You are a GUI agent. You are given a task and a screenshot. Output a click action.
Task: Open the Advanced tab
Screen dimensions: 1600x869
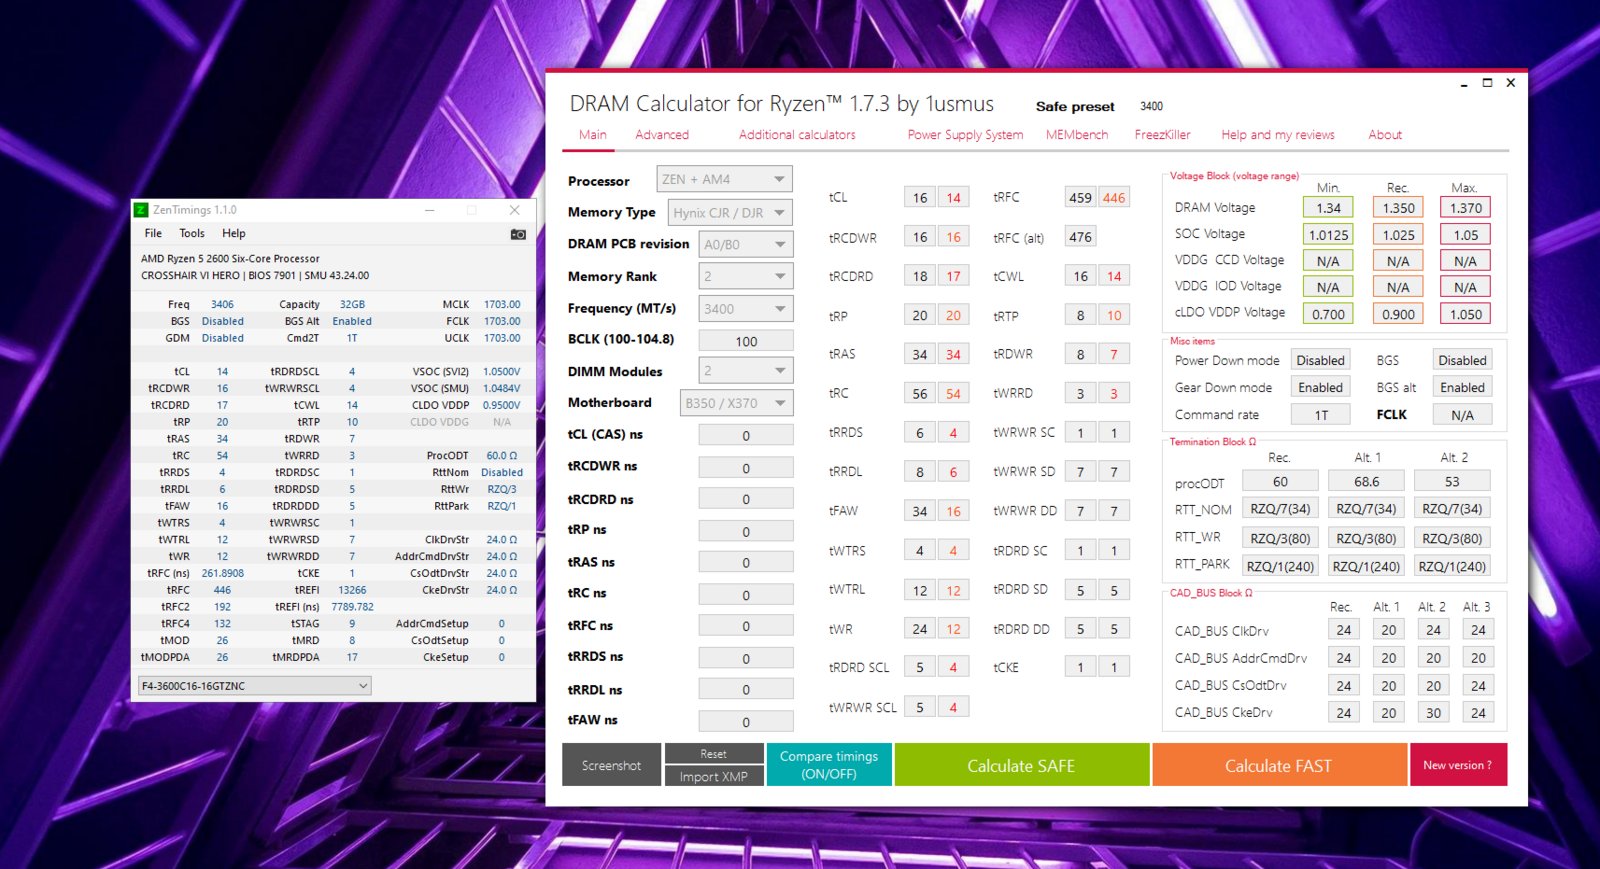662,135
